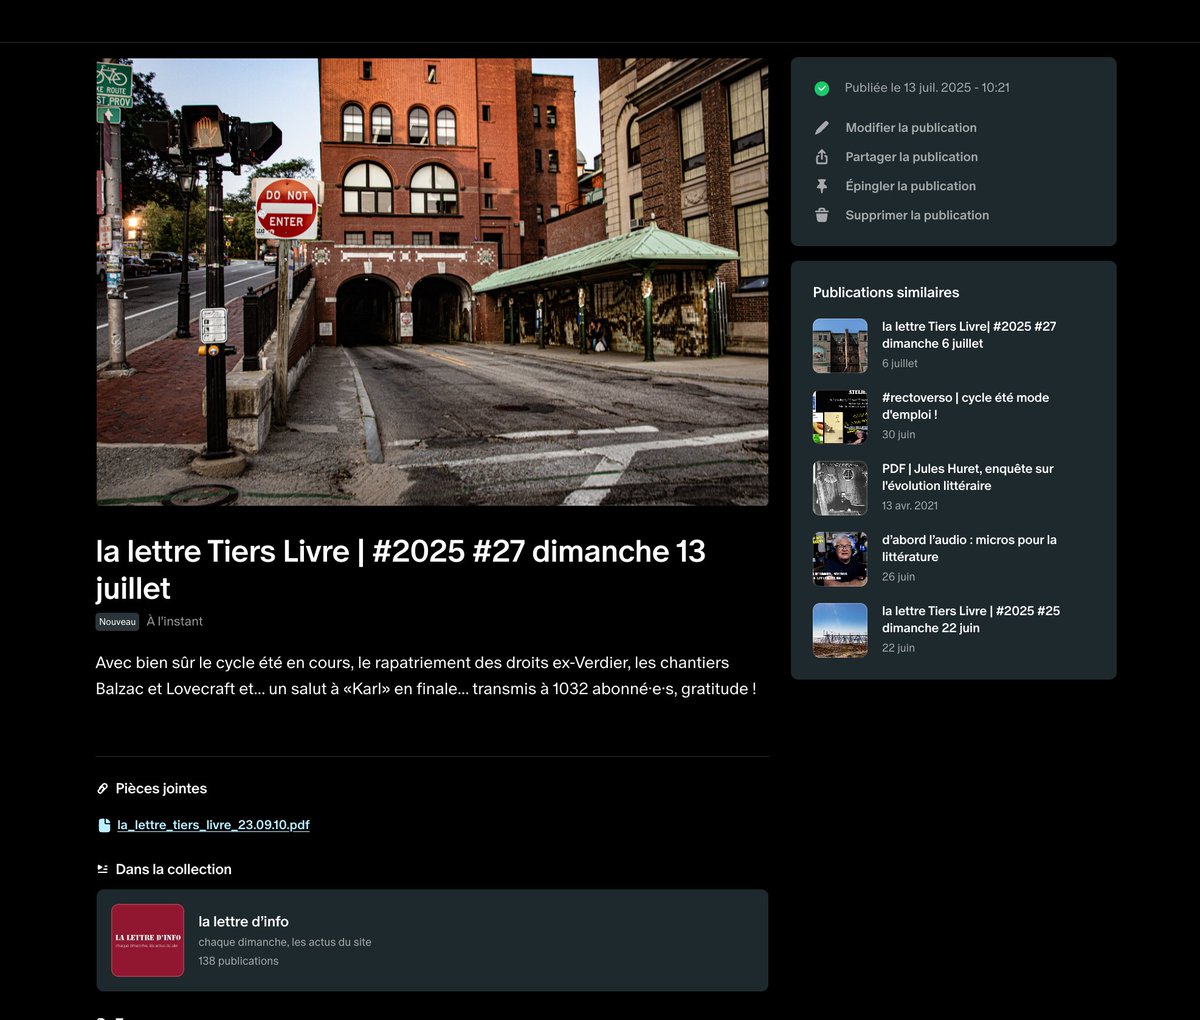Click the À l'instant timestamp
This screenshot has height=1020, width=1200.
tap(175, 621)
